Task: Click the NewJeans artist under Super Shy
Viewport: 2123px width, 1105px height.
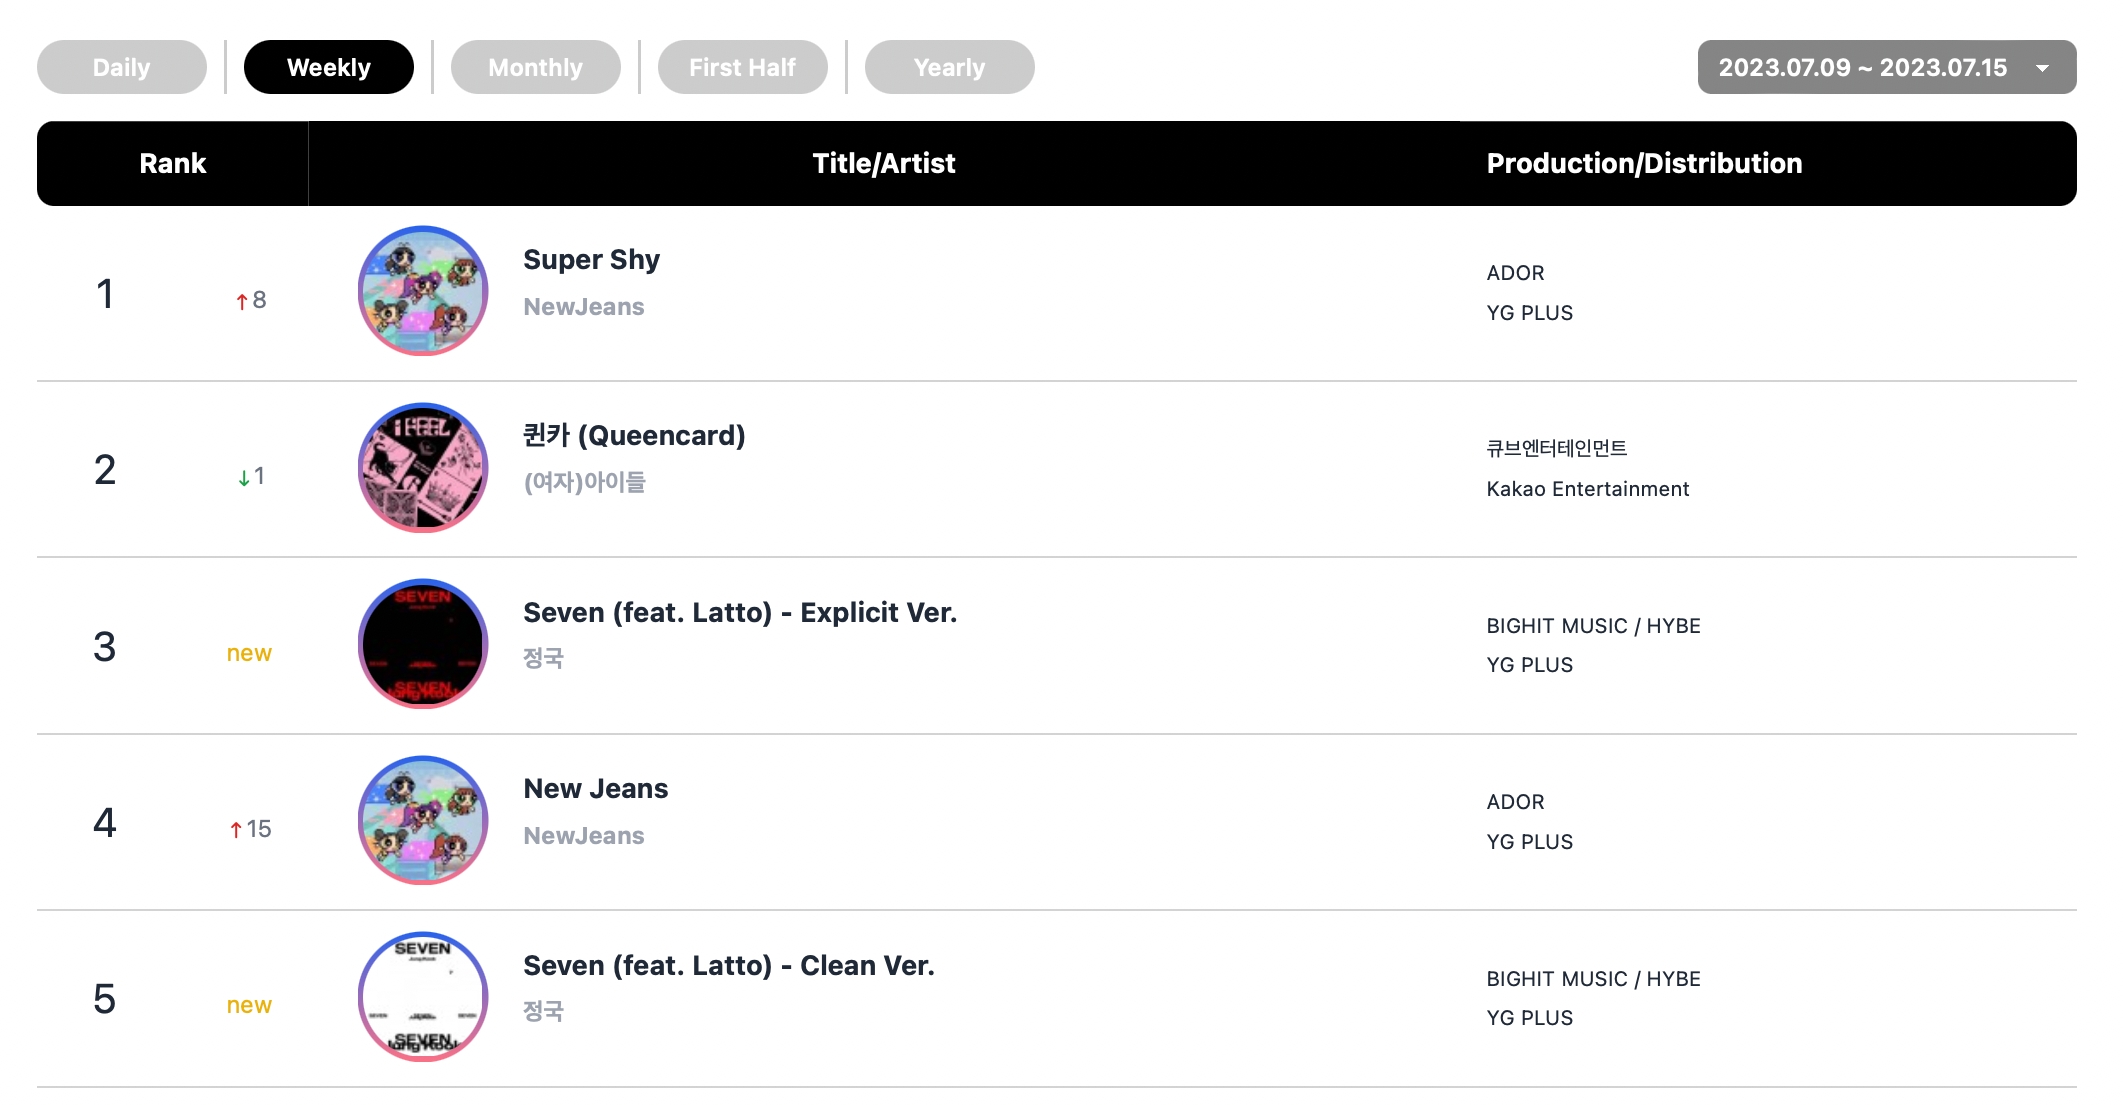Action: (583, 307)
